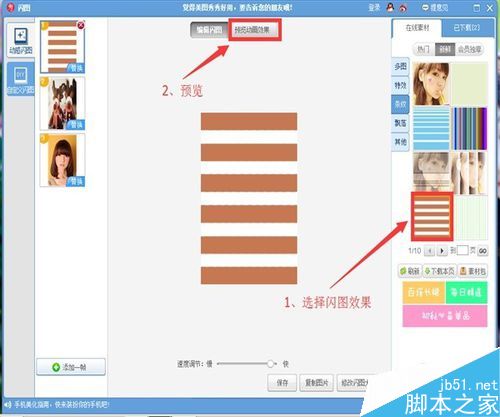Screen dimensions: 500x417
Task: Remove frame 1 with the red X
Action: 81,25
